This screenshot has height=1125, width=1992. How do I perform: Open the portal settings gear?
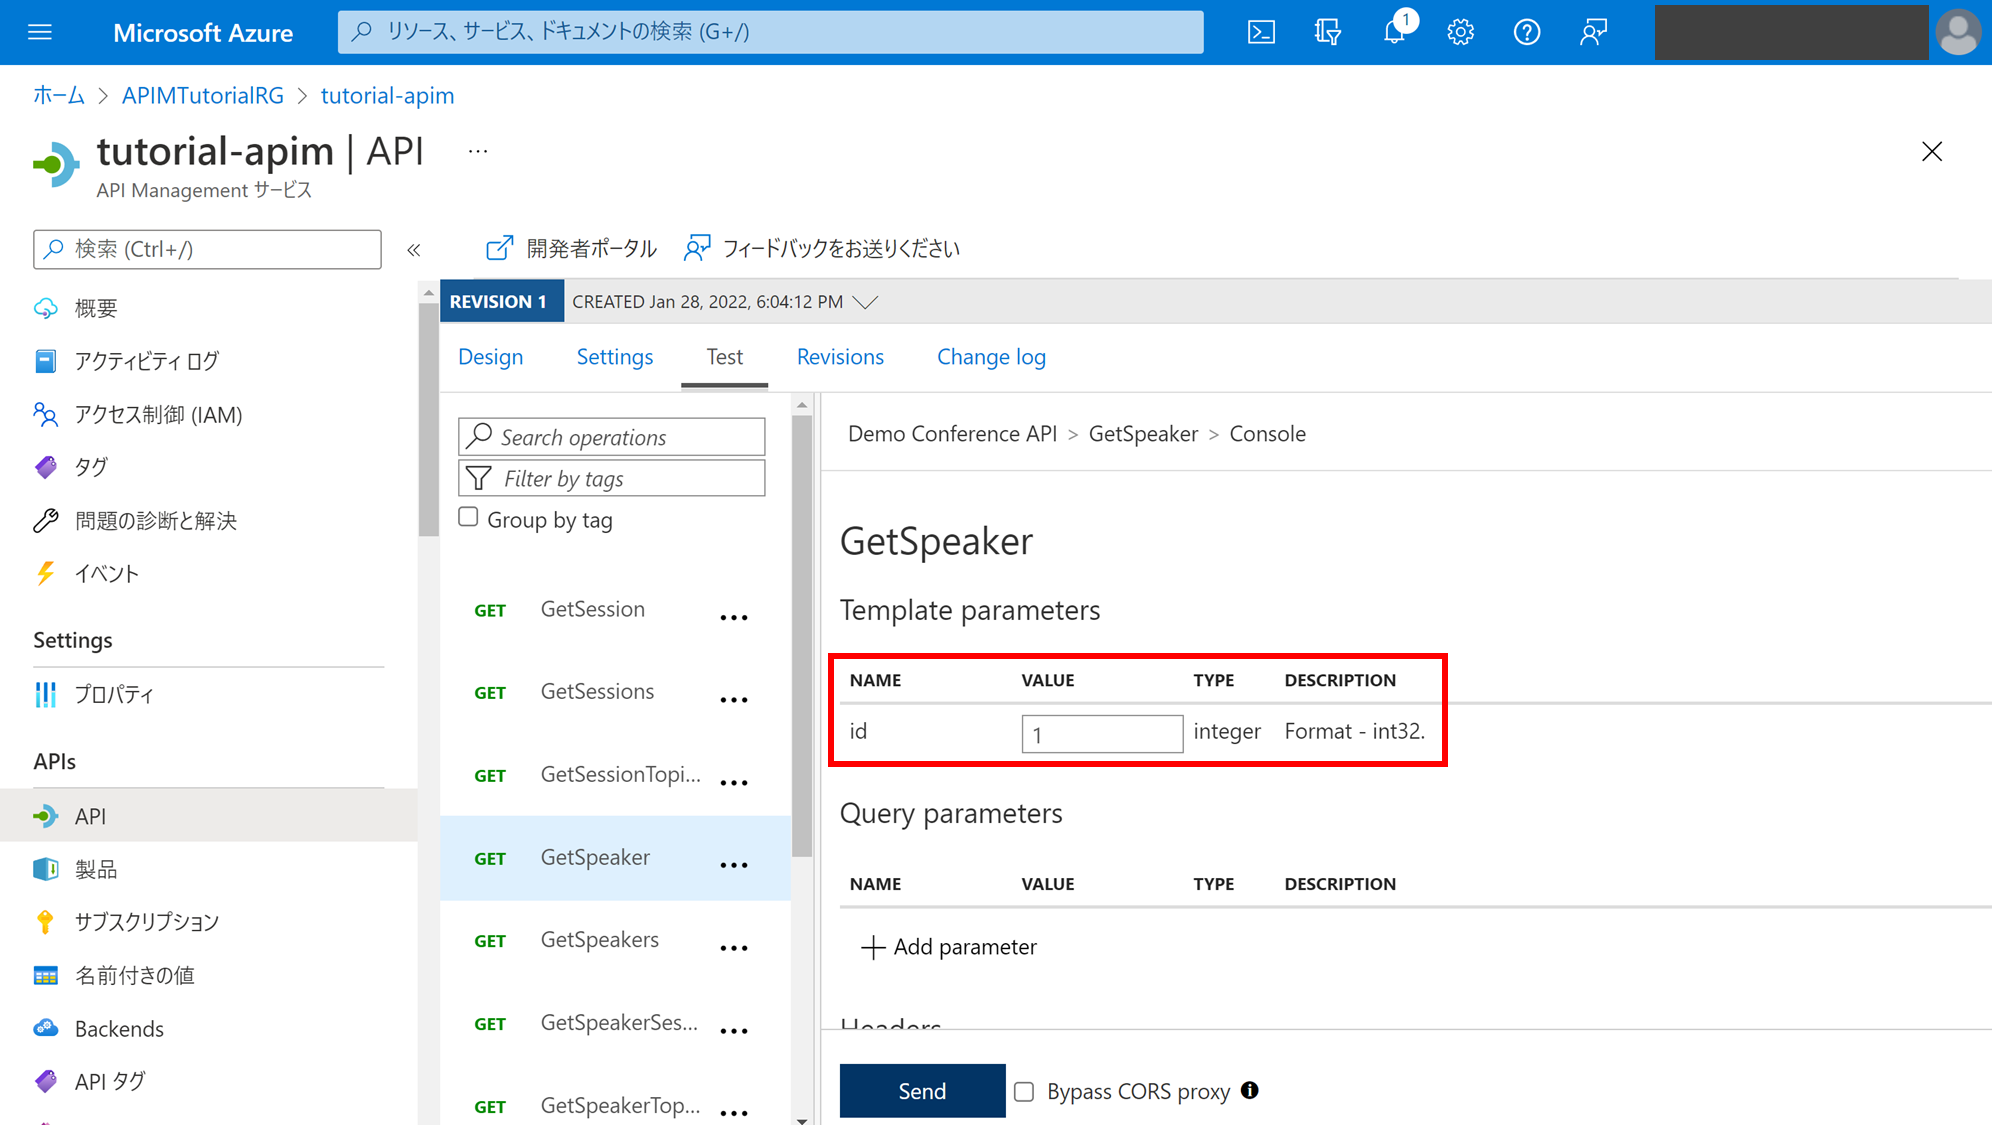1460,31
